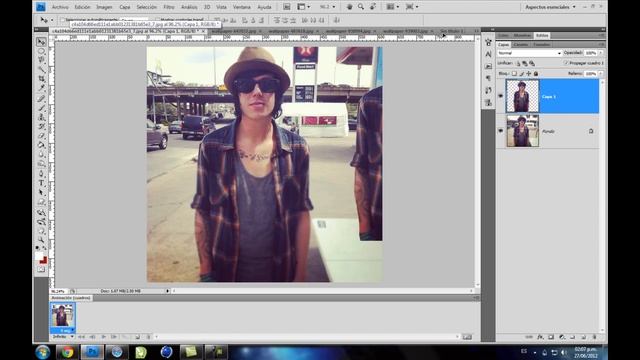Click the Rotate View tool in the application bar
Viewport: 640px width, 360px height.
coord(372,7)
